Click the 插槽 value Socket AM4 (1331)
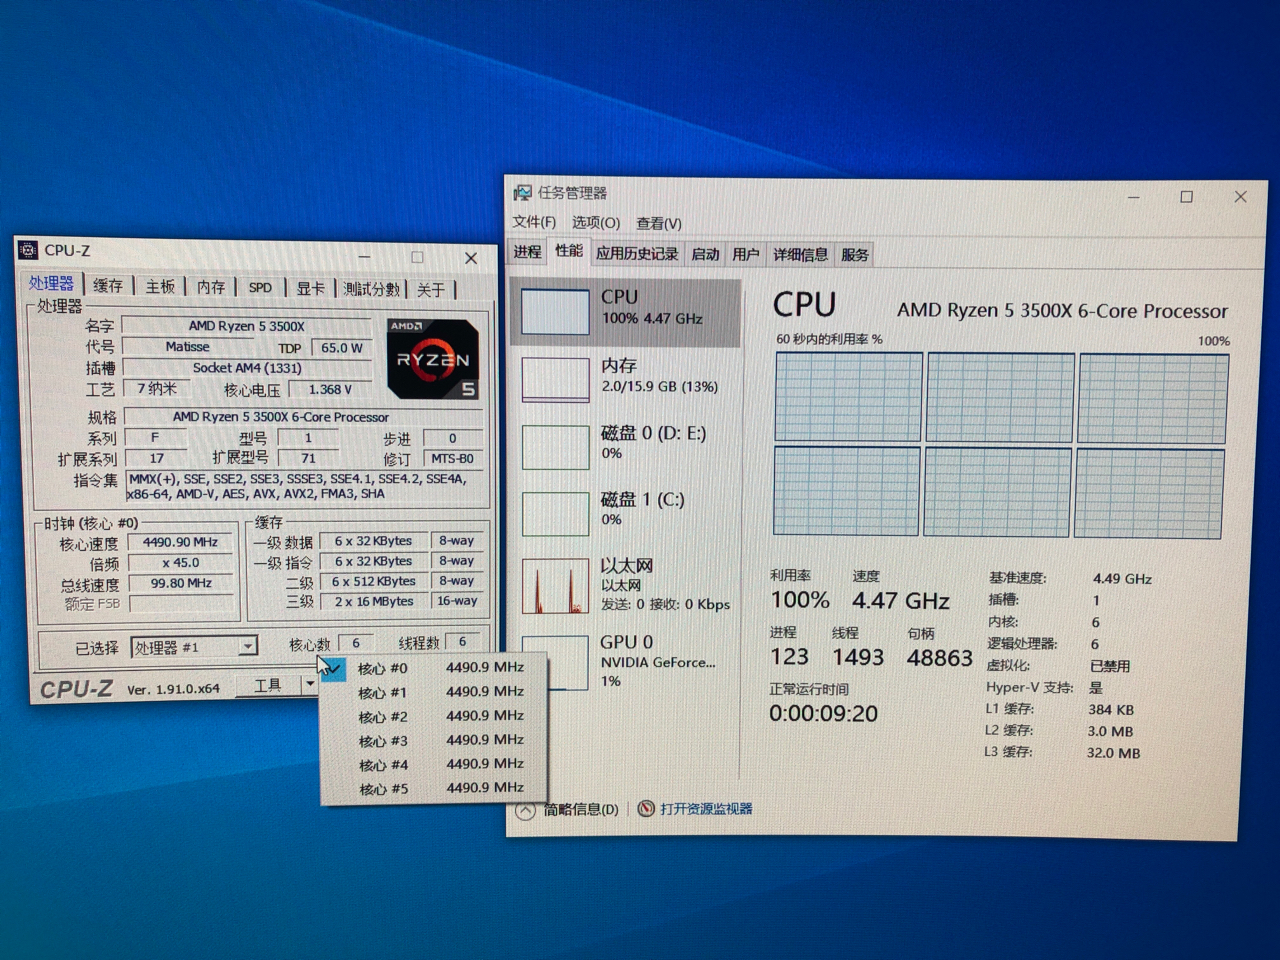Screen dimensions: 1280x960 (247, 368)
